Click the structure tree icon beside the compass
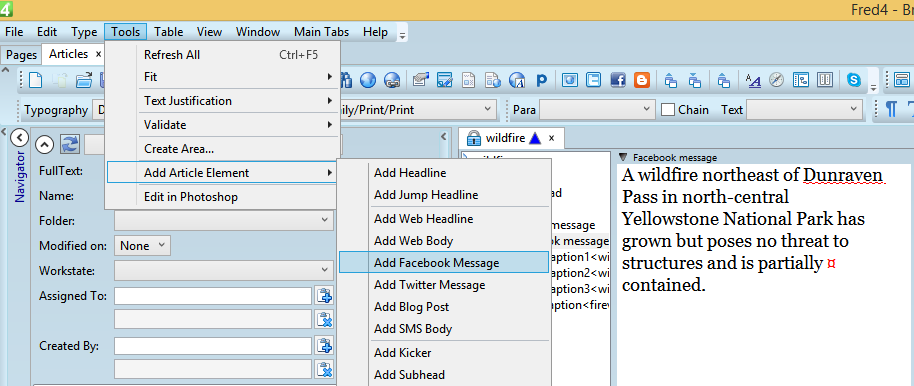The height and width of the screenshot is (386, 914). pos(801,79)
